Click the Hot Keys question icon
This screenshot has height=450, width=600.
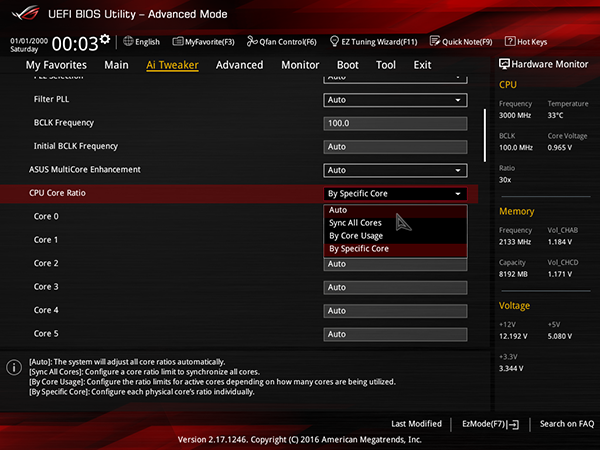[510, 41]
